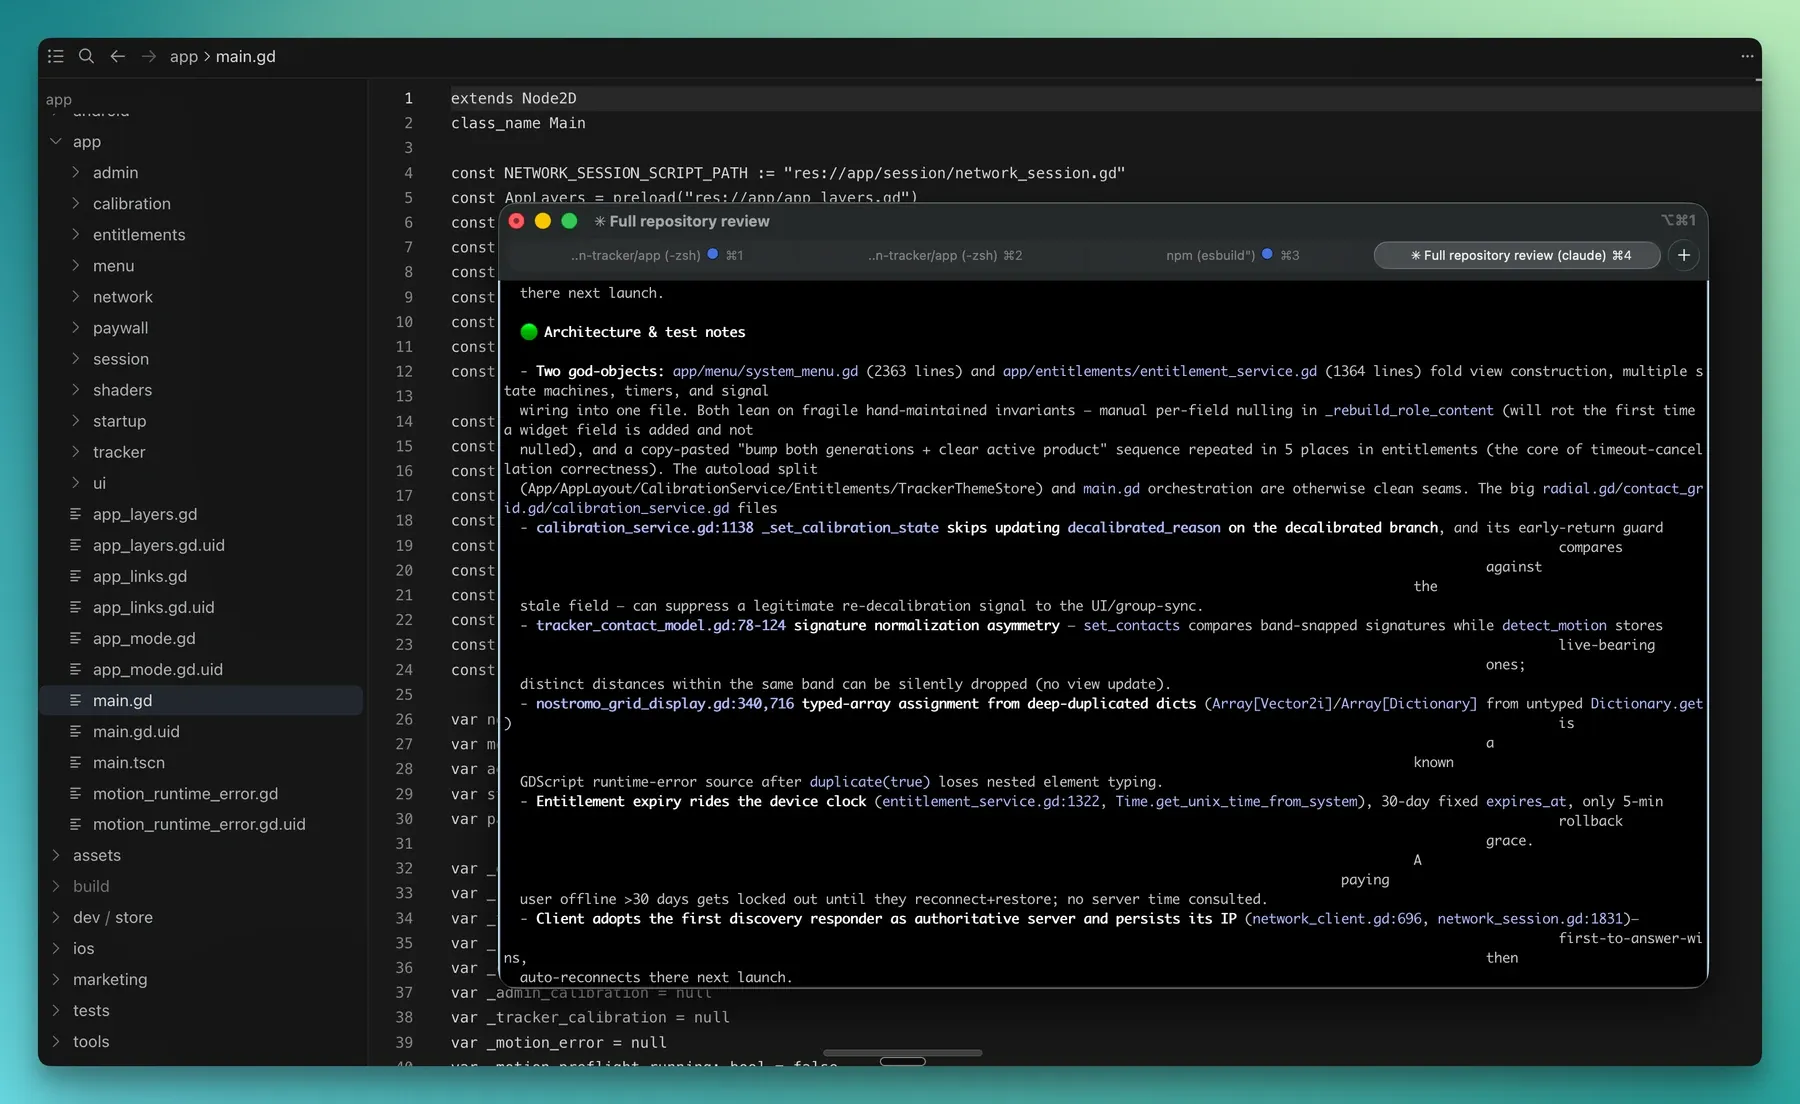The height and width of the screenshot is (1104, 1800).
Task: Open nostromo_grid_display.gd:340,716 reference
Action: (665, 704)
